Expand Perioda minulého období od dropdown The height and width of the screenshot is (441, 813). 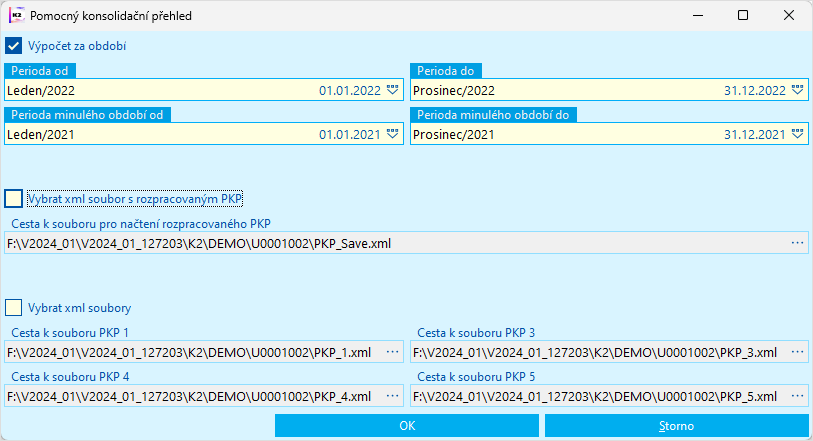[x=393, y=134]
